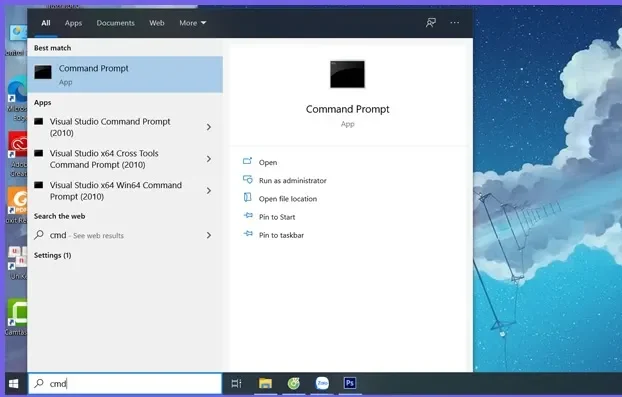Click Run as administrator
The width and height of the screenshot is (622, 397).
tap(293, 180)
